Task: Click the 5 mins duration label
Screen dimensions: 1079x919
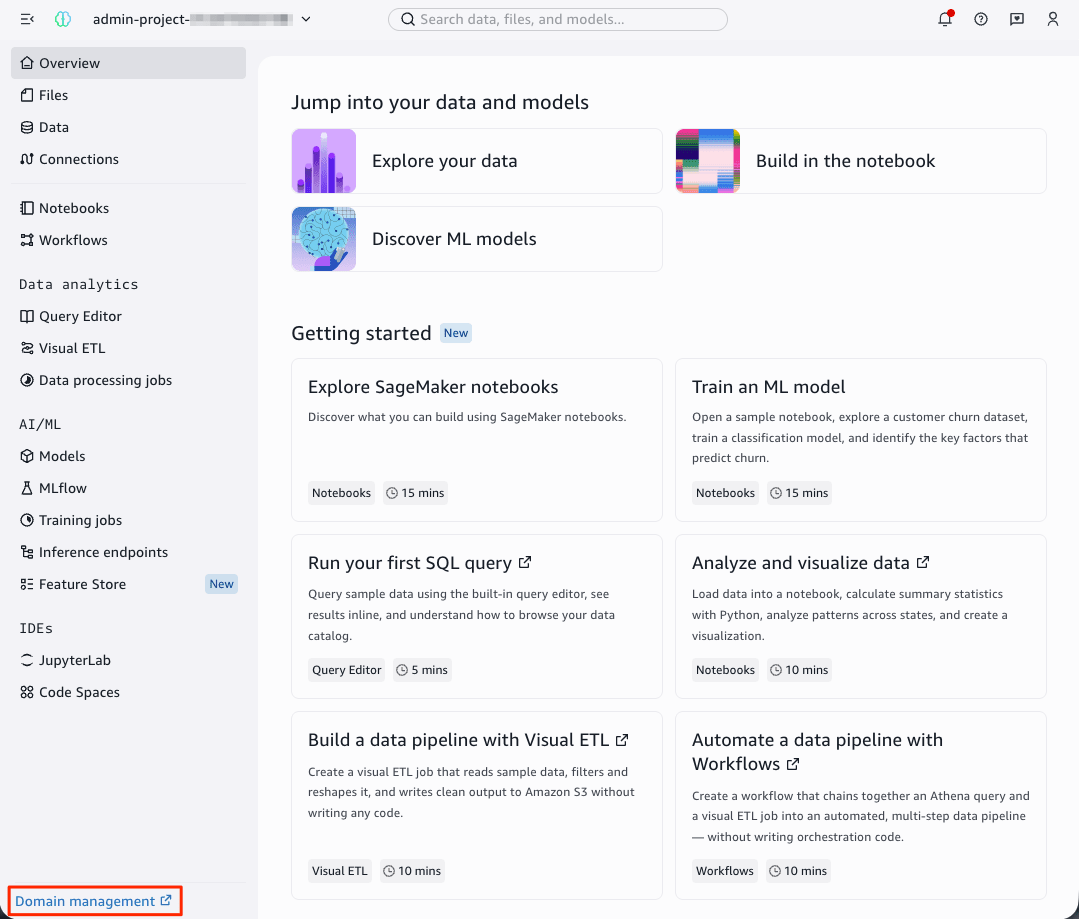Action: pos(423,670)
